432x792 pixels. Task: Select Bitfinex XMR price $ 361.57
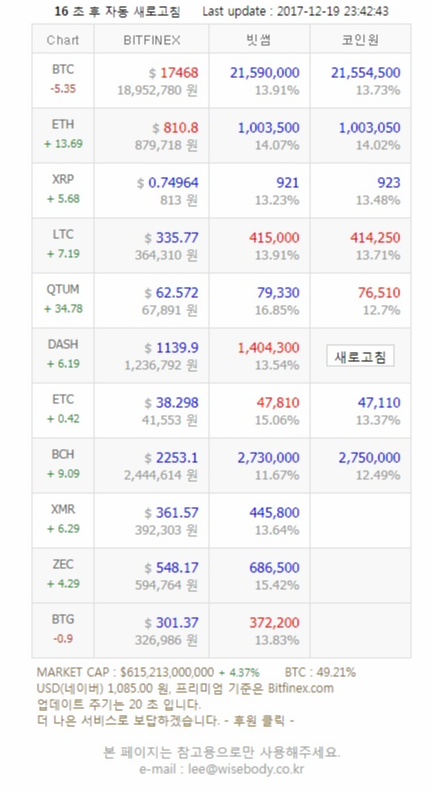click(x=171, y=513)
